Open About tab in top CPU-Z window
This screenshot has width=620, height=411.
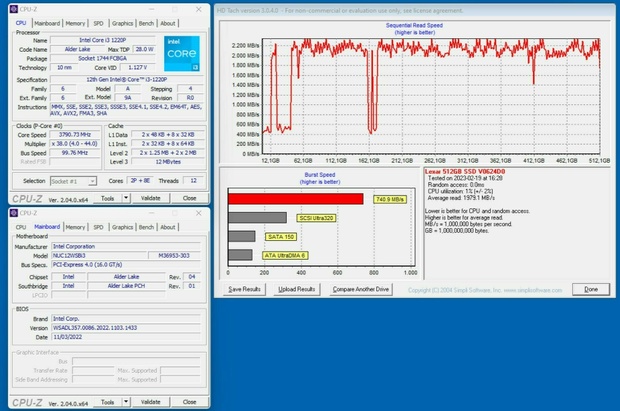pyautogui.click(x=168, y=23)
